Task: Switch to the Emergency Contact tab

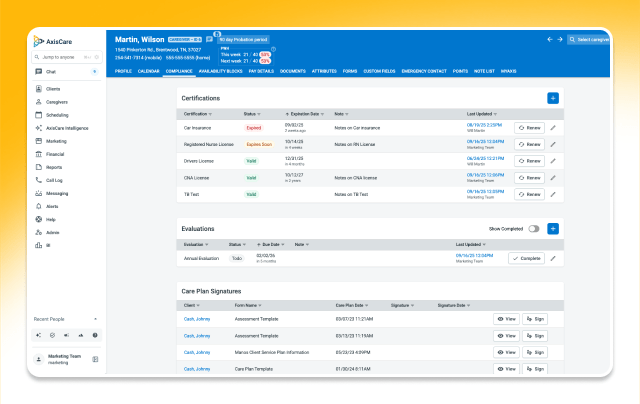Action: [x=424, y=72]
